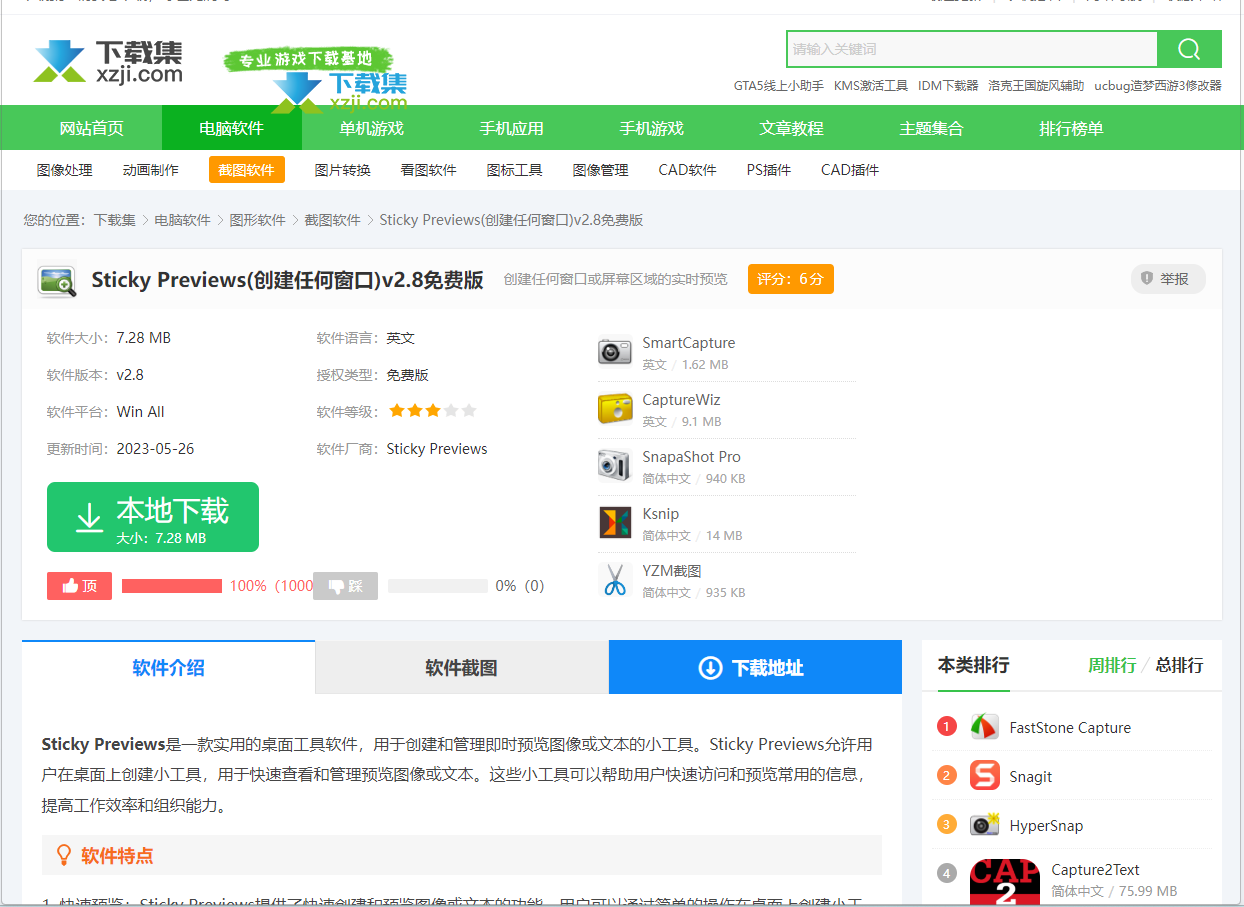The width and height of the screenshot is (1244, 907).
Task: Select PS插件 subcategory
Action: tap(769, 170)
